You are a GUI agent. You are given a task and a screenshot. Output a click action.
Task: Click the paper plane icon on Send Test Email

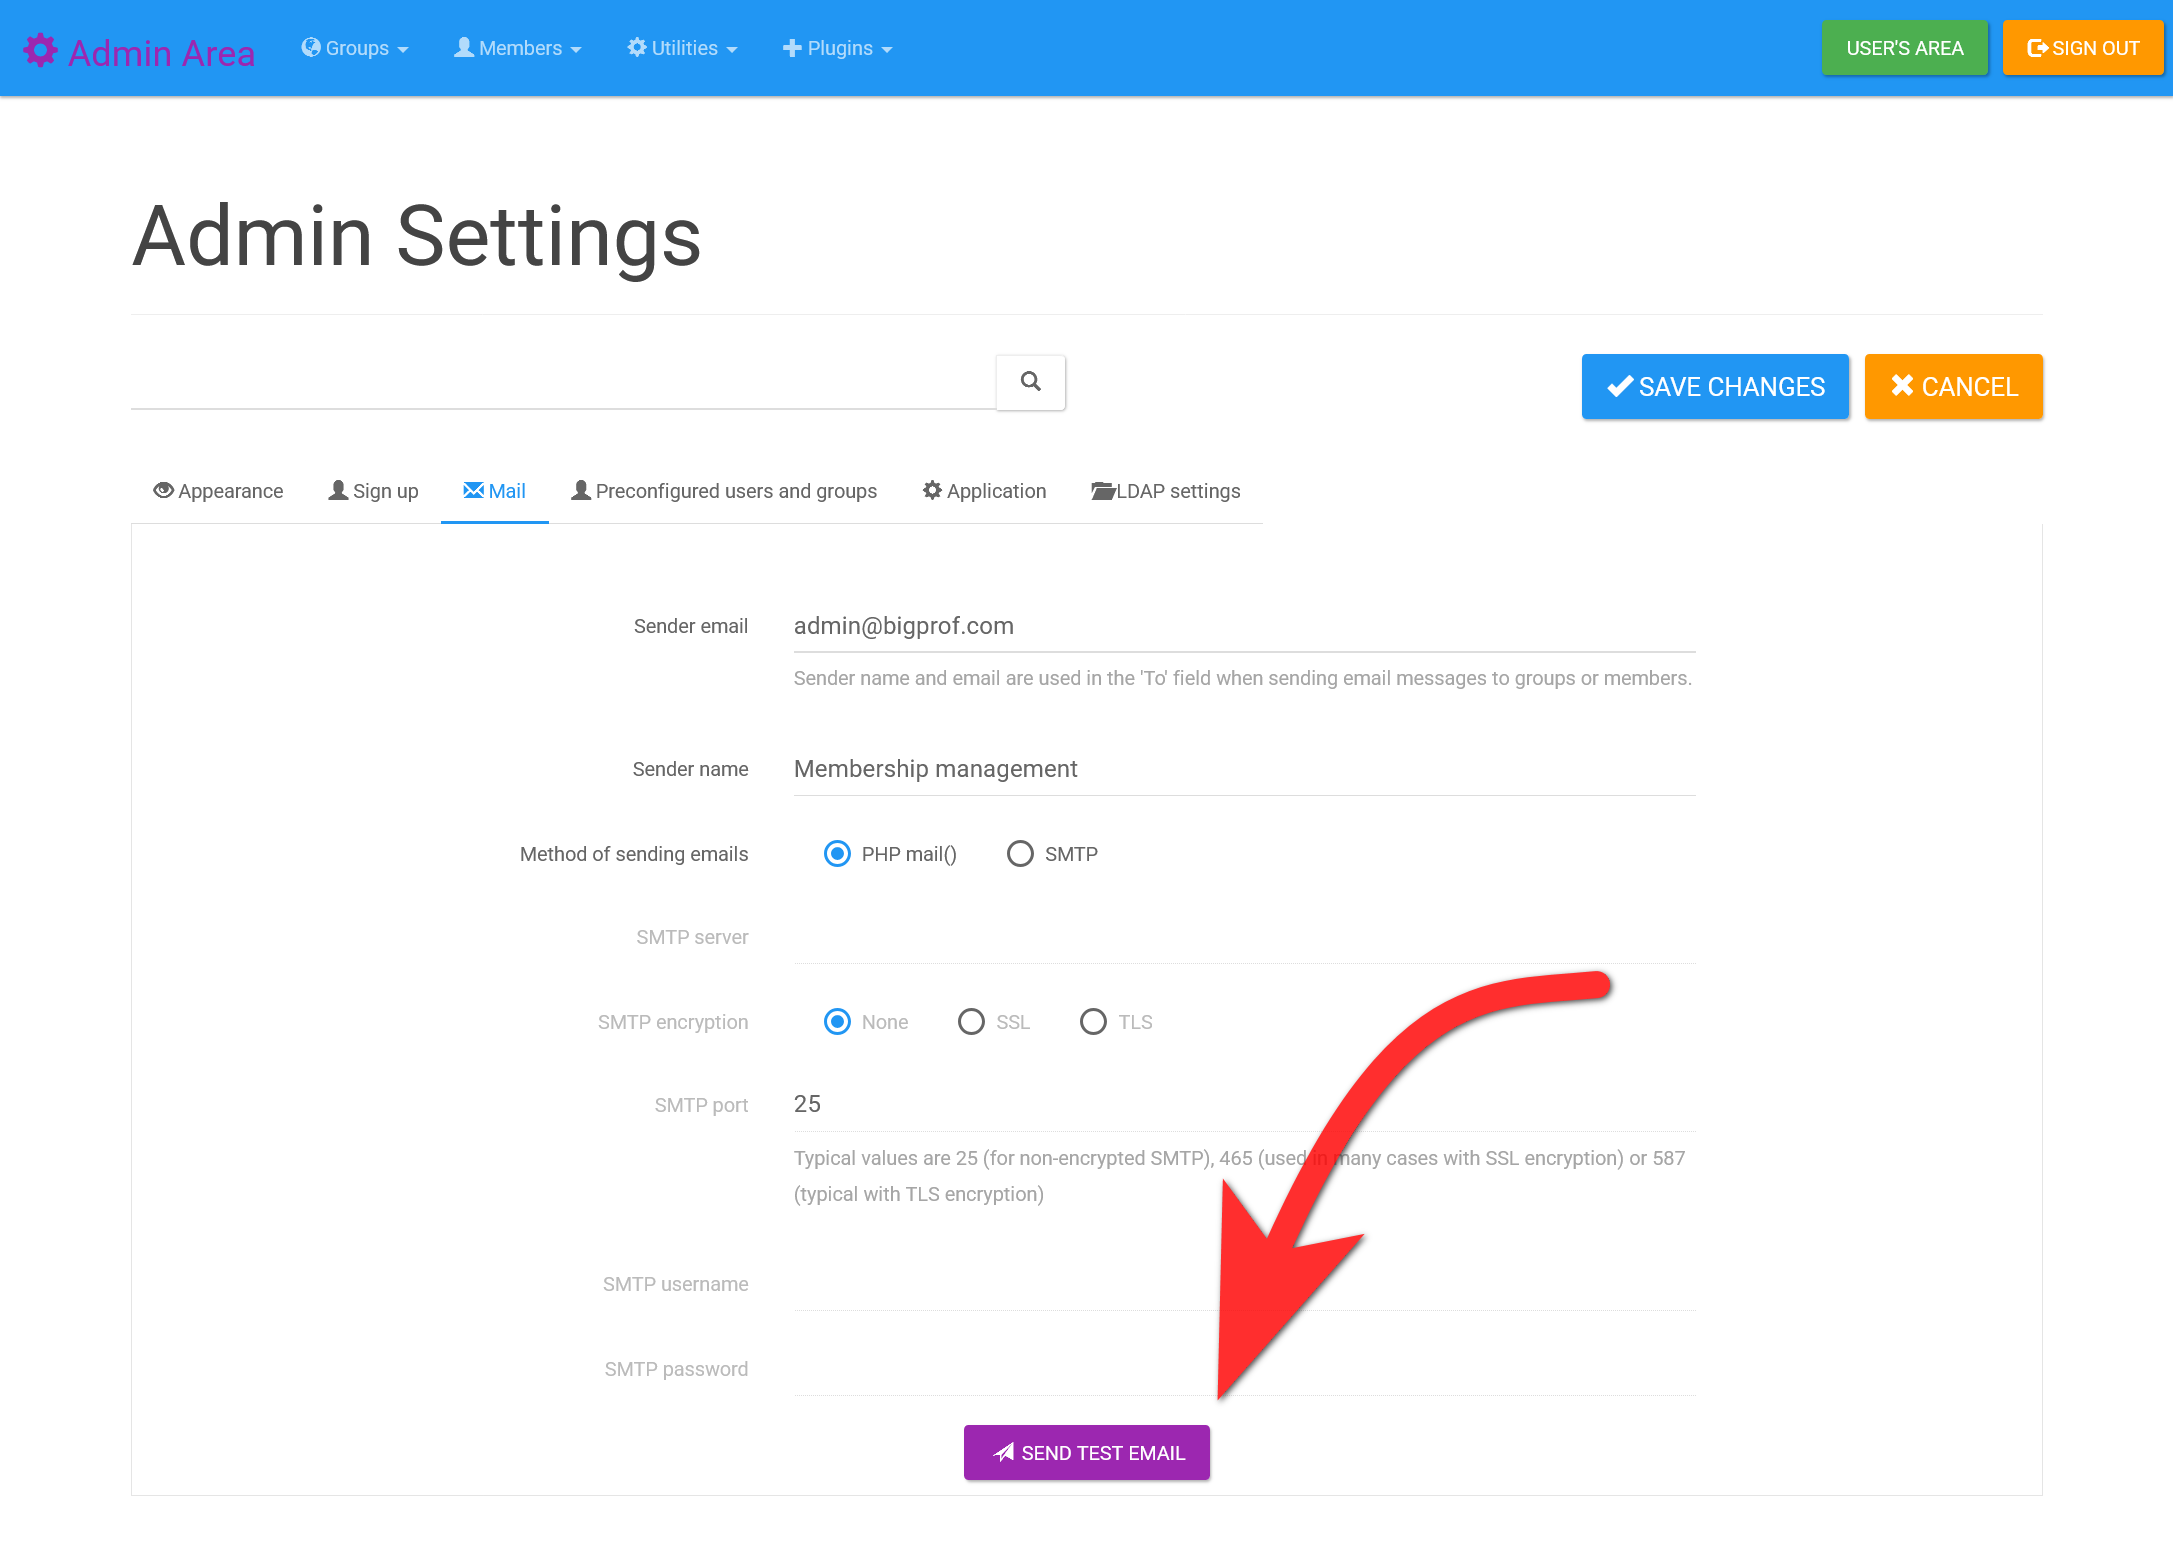(x=1003, y=1452)
